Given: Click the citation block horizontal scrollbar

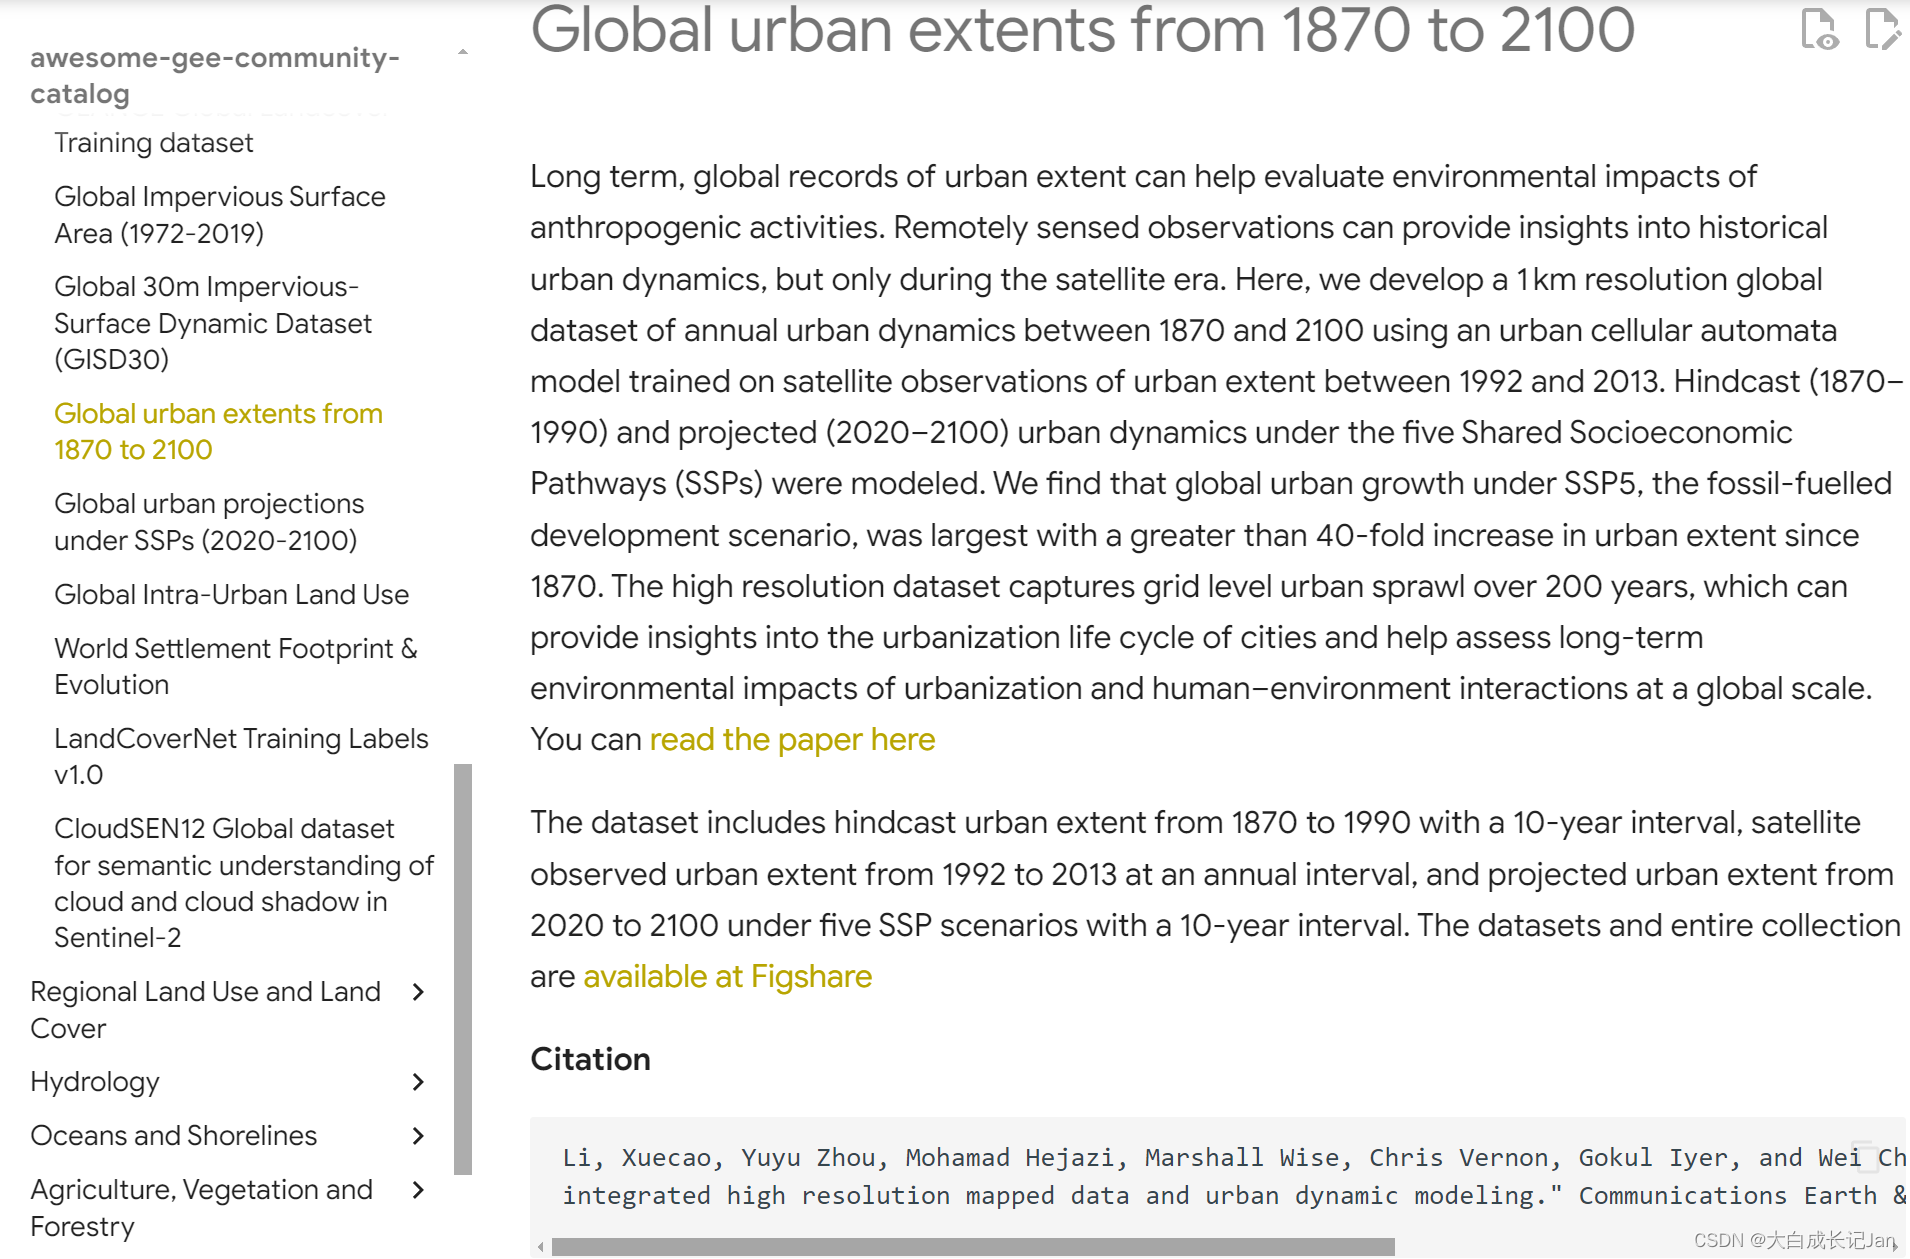Looking at the screenshot, I should (973, 1247).
